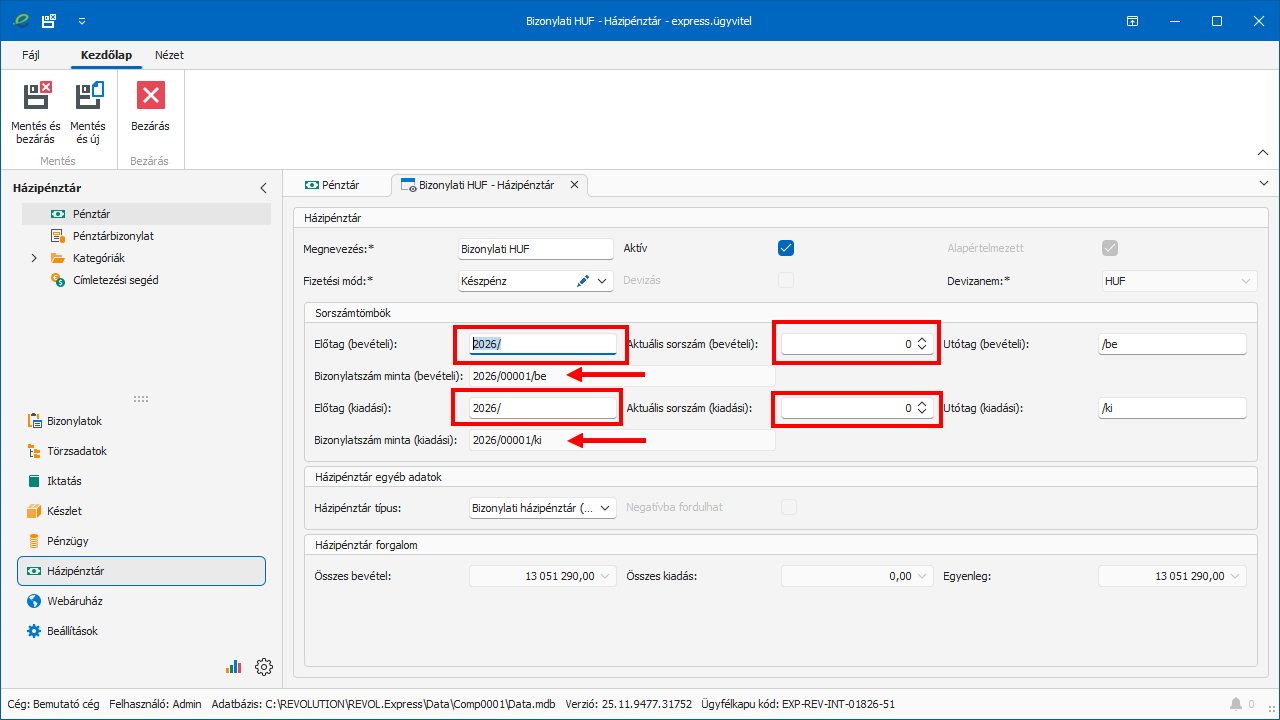Click the colored bar chart icon
The image size is (1280, 720).
(x=234, y=667)
